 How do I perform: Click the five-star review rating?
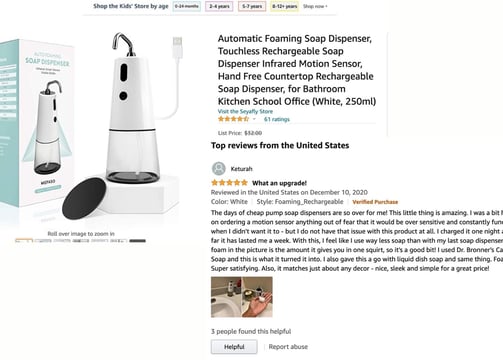[x=229, y=183]
